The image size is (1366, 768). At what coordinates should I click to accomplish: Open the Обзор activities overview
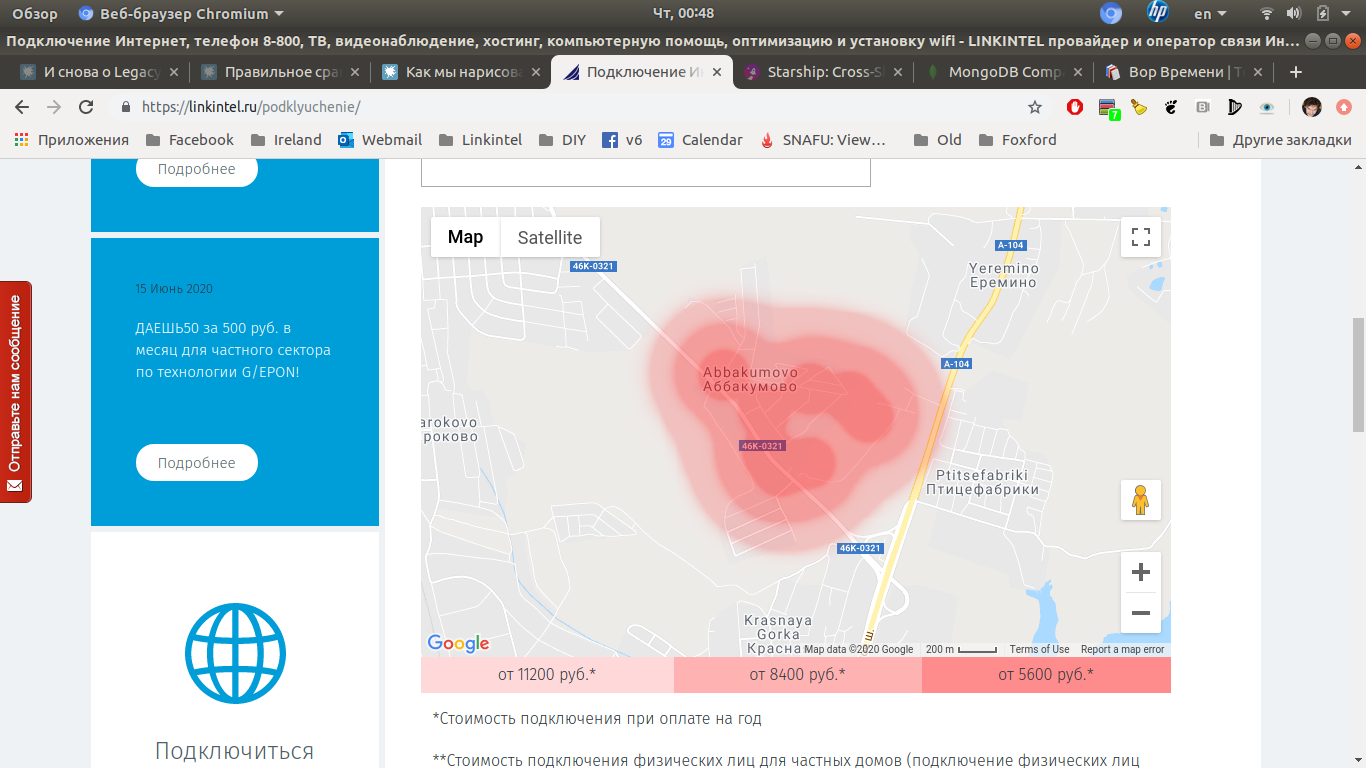pos(35,13)
